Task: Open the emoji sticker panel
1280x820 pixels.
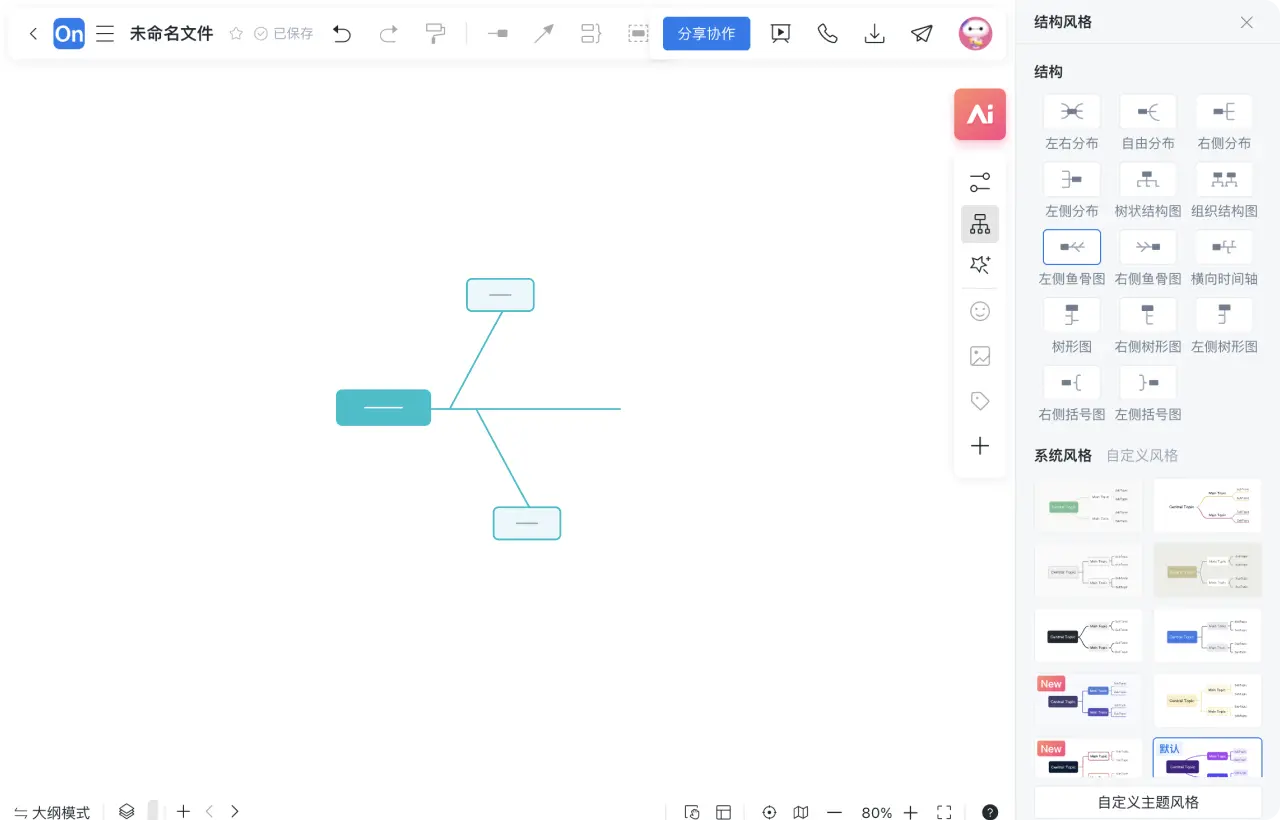Action: [x=980, y=311]
